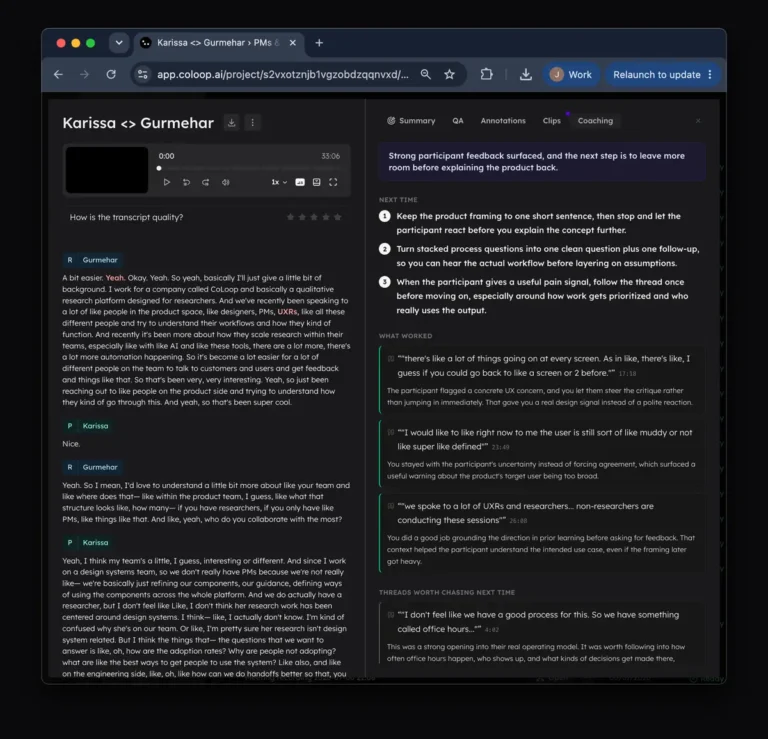Select the Coaching tab
The image size is (768, 739).
pos(595,120)
